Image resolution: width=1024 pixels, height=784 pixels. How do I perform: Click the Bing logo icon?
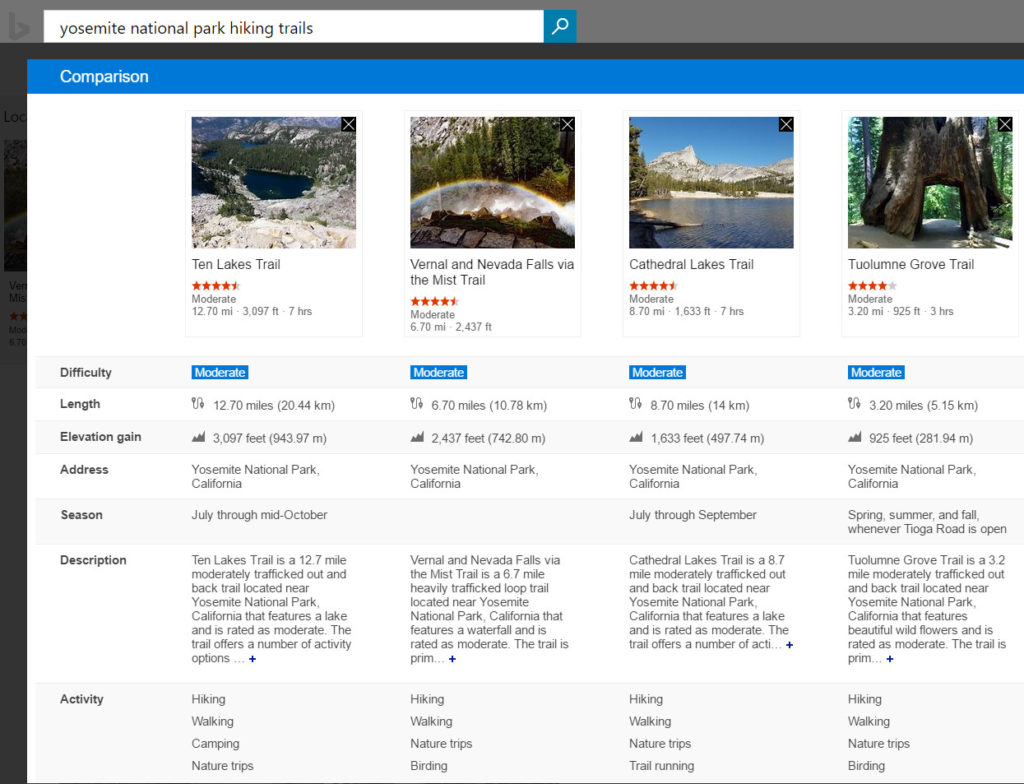[x=19, y=28]
